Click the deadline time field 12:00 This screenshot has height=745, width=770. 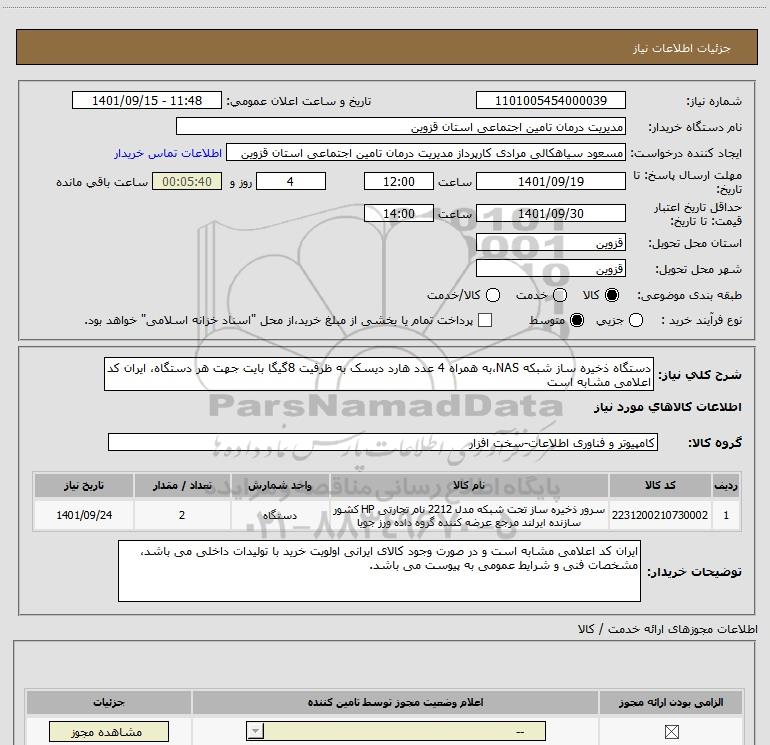click(399, 181)
